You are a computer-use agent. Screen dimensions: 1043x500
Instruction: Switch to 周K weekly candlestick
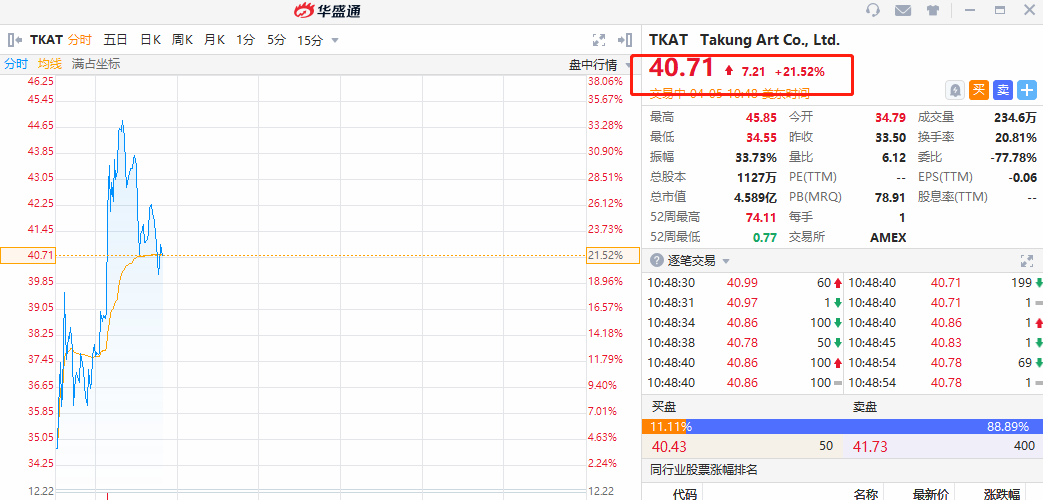point(182,40)
